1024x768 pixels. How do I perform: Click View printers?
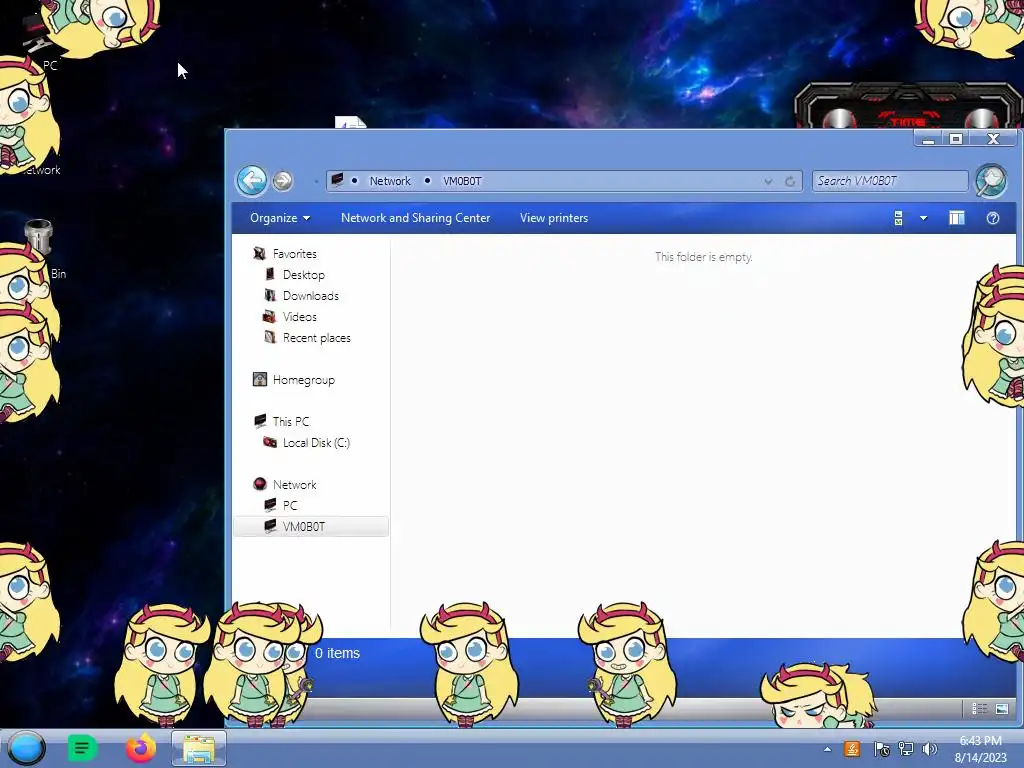pyautogui.click(x=554, y=218)
